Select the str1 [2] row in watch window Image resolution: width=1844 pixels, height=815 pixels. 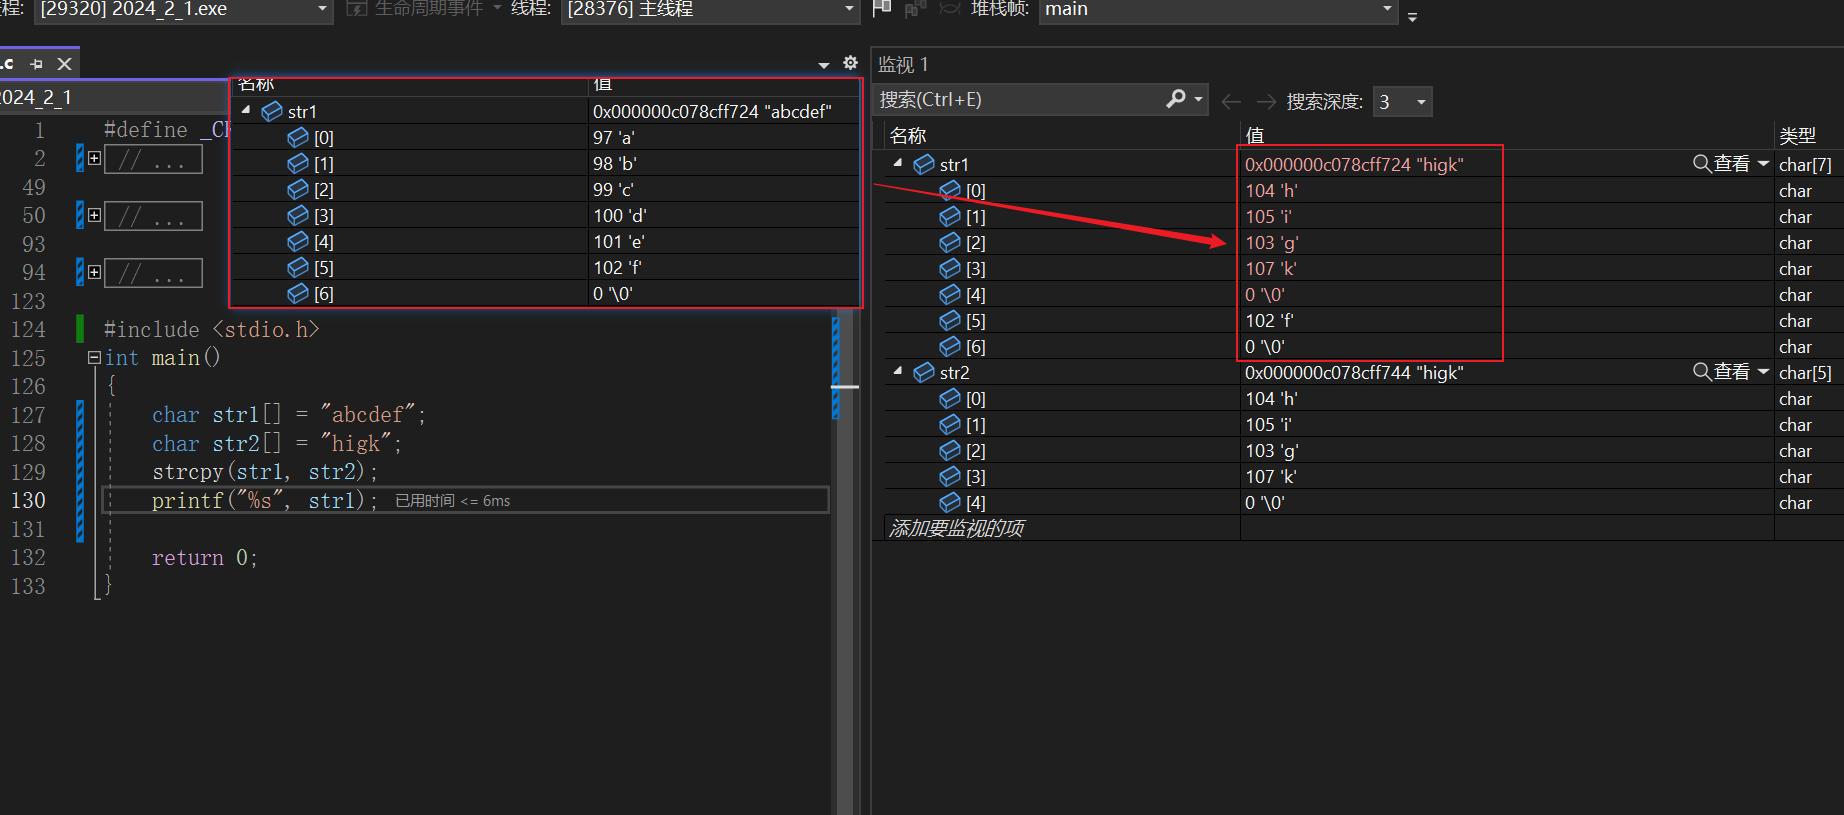point(1364,242)
